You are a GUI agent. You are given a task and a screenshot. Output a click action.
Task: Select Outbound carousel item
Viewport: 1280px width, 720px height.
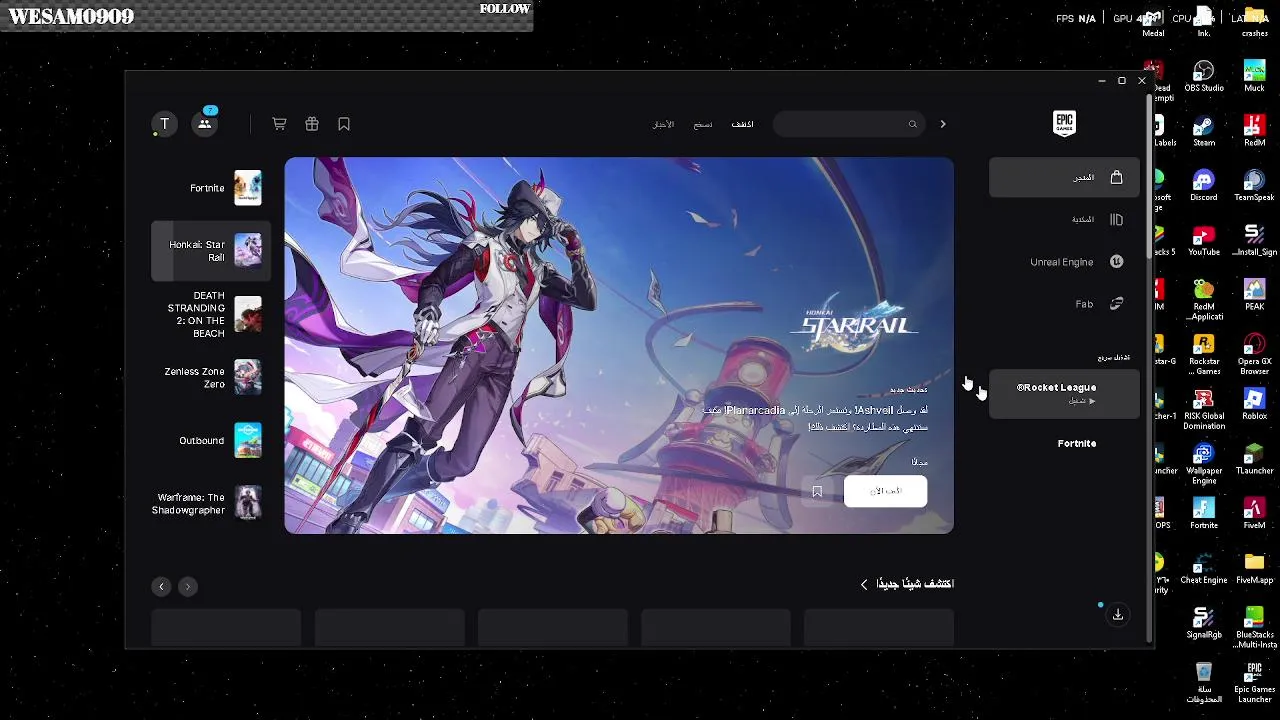(x=211, y=441)
